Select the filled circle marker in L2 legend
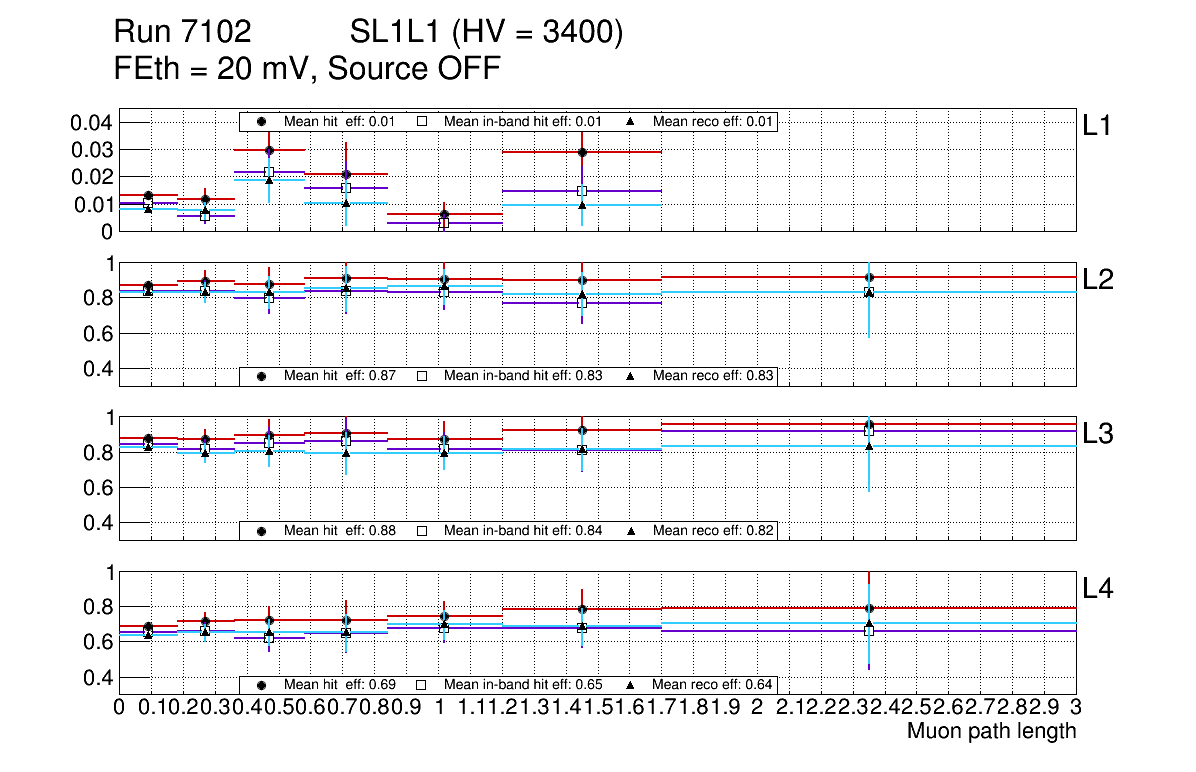This screenshot has width=1196, height=772. coord(262,376)
